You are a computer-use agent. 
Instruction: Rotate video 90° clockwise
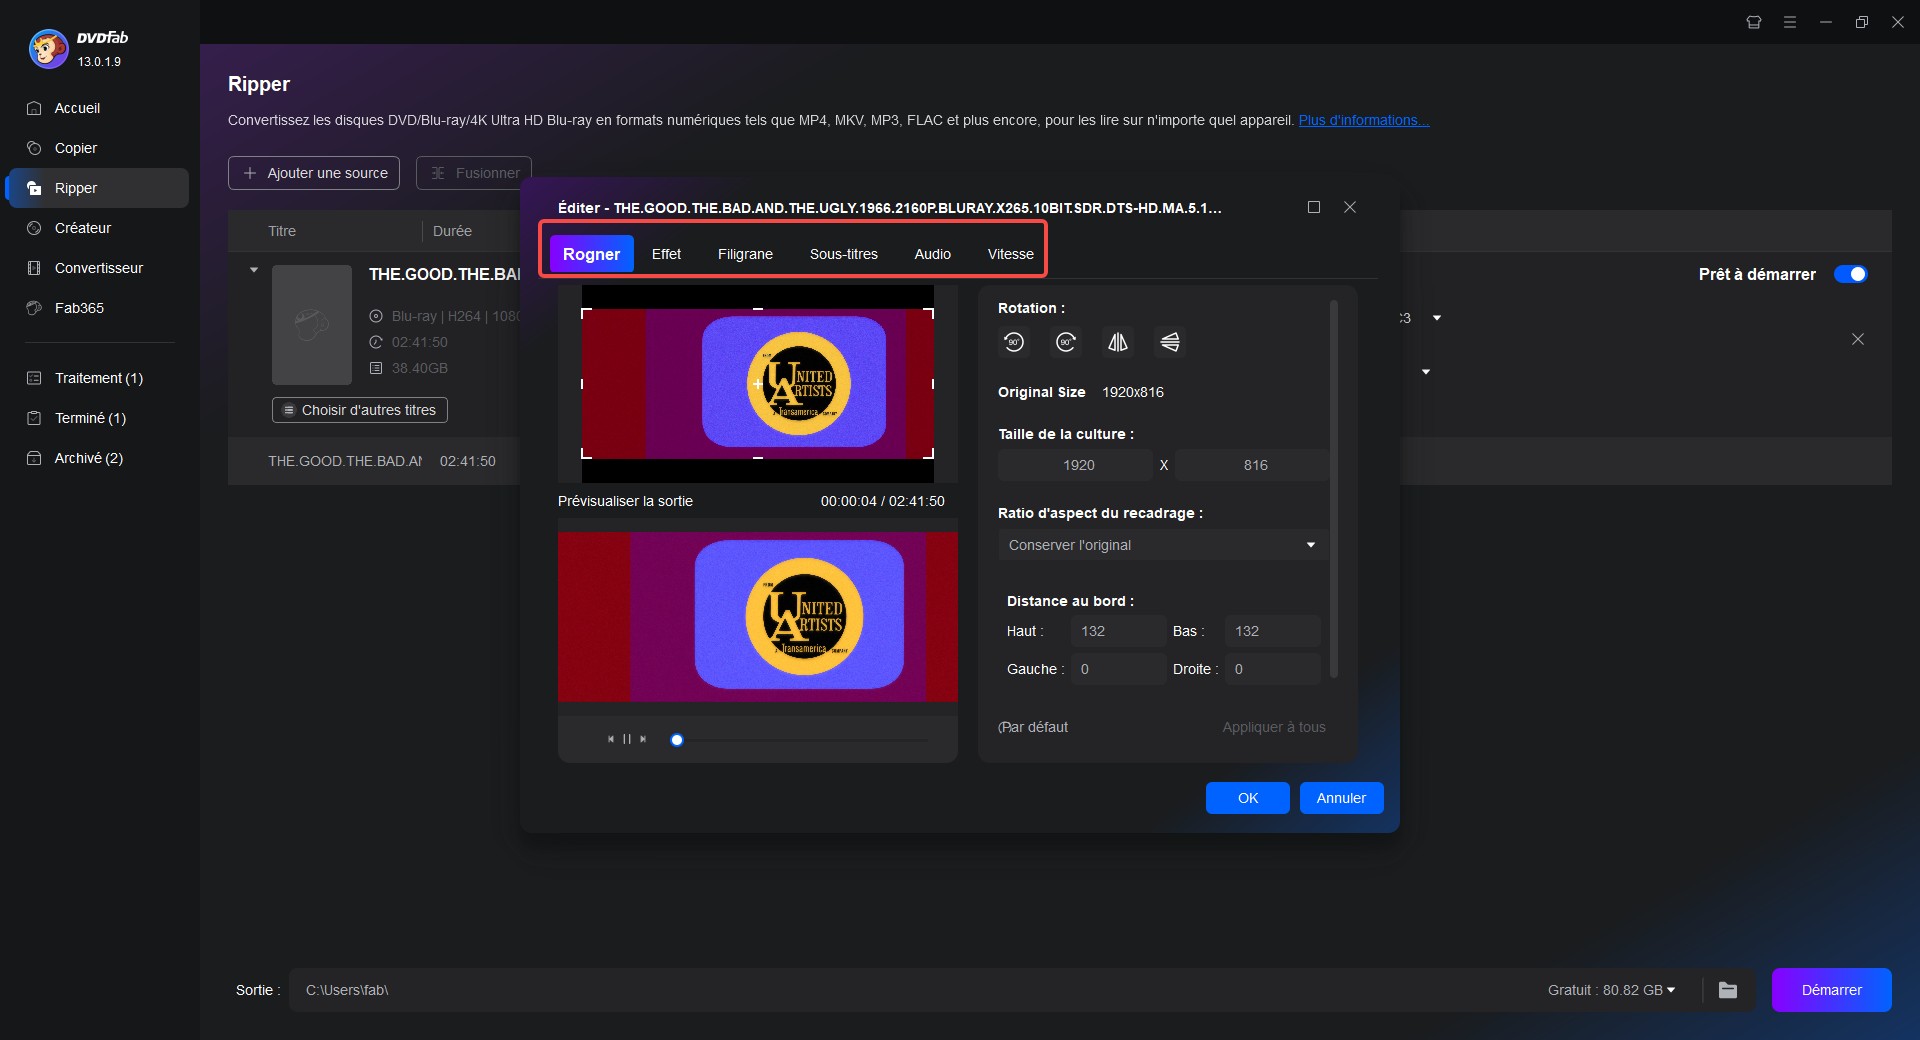pyautogui.click(x=1066, y=342)
